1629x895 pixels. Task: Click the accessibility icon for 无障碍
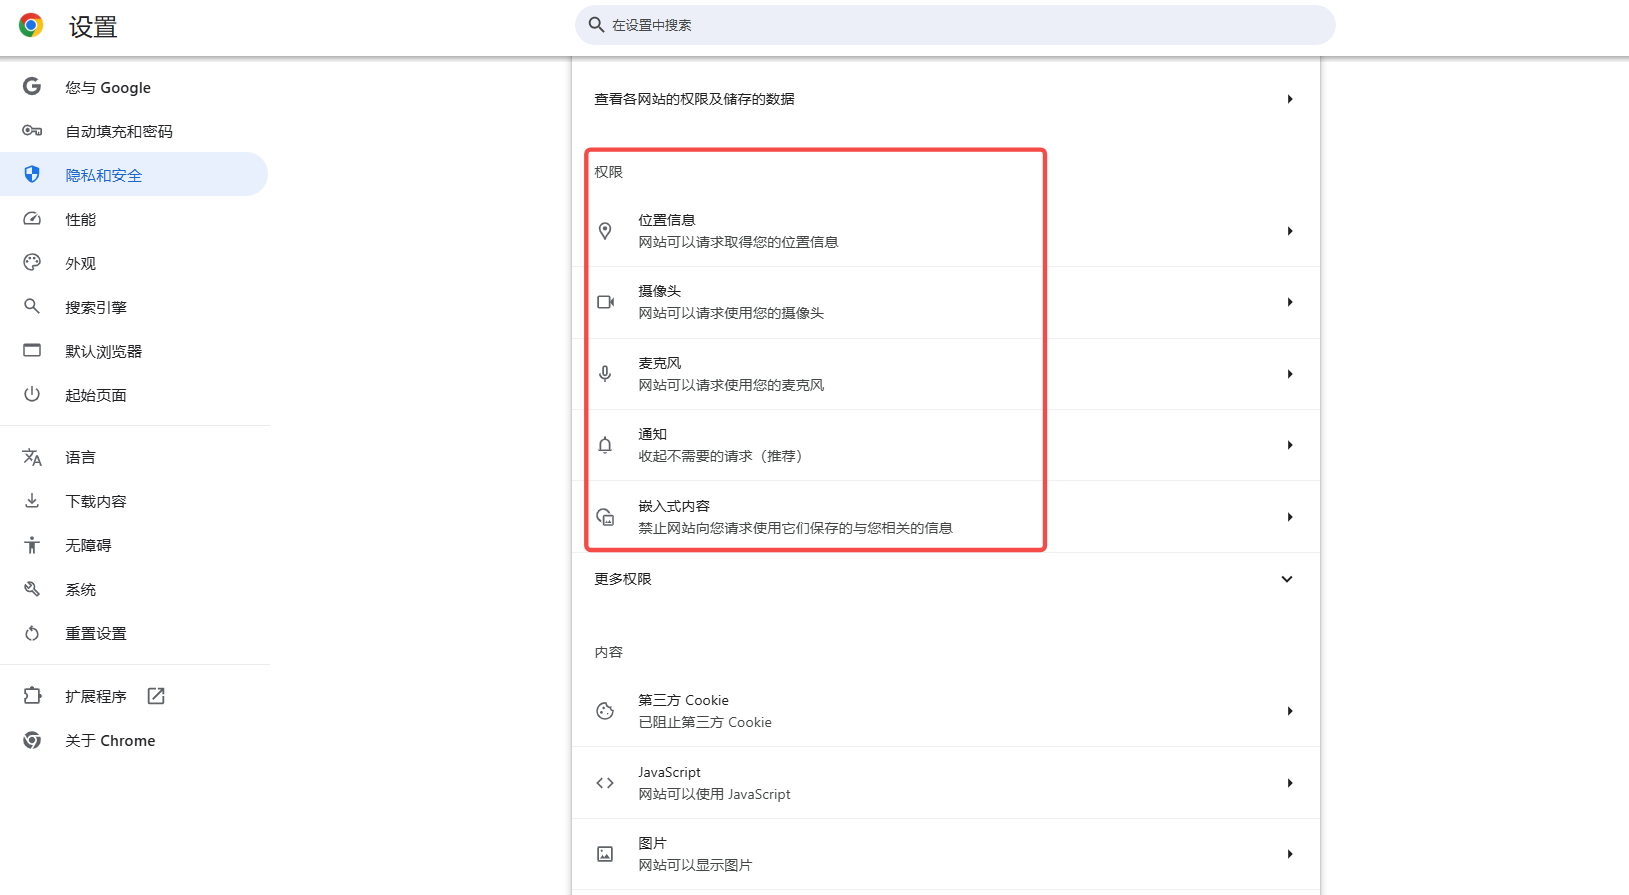coord(32,545)
